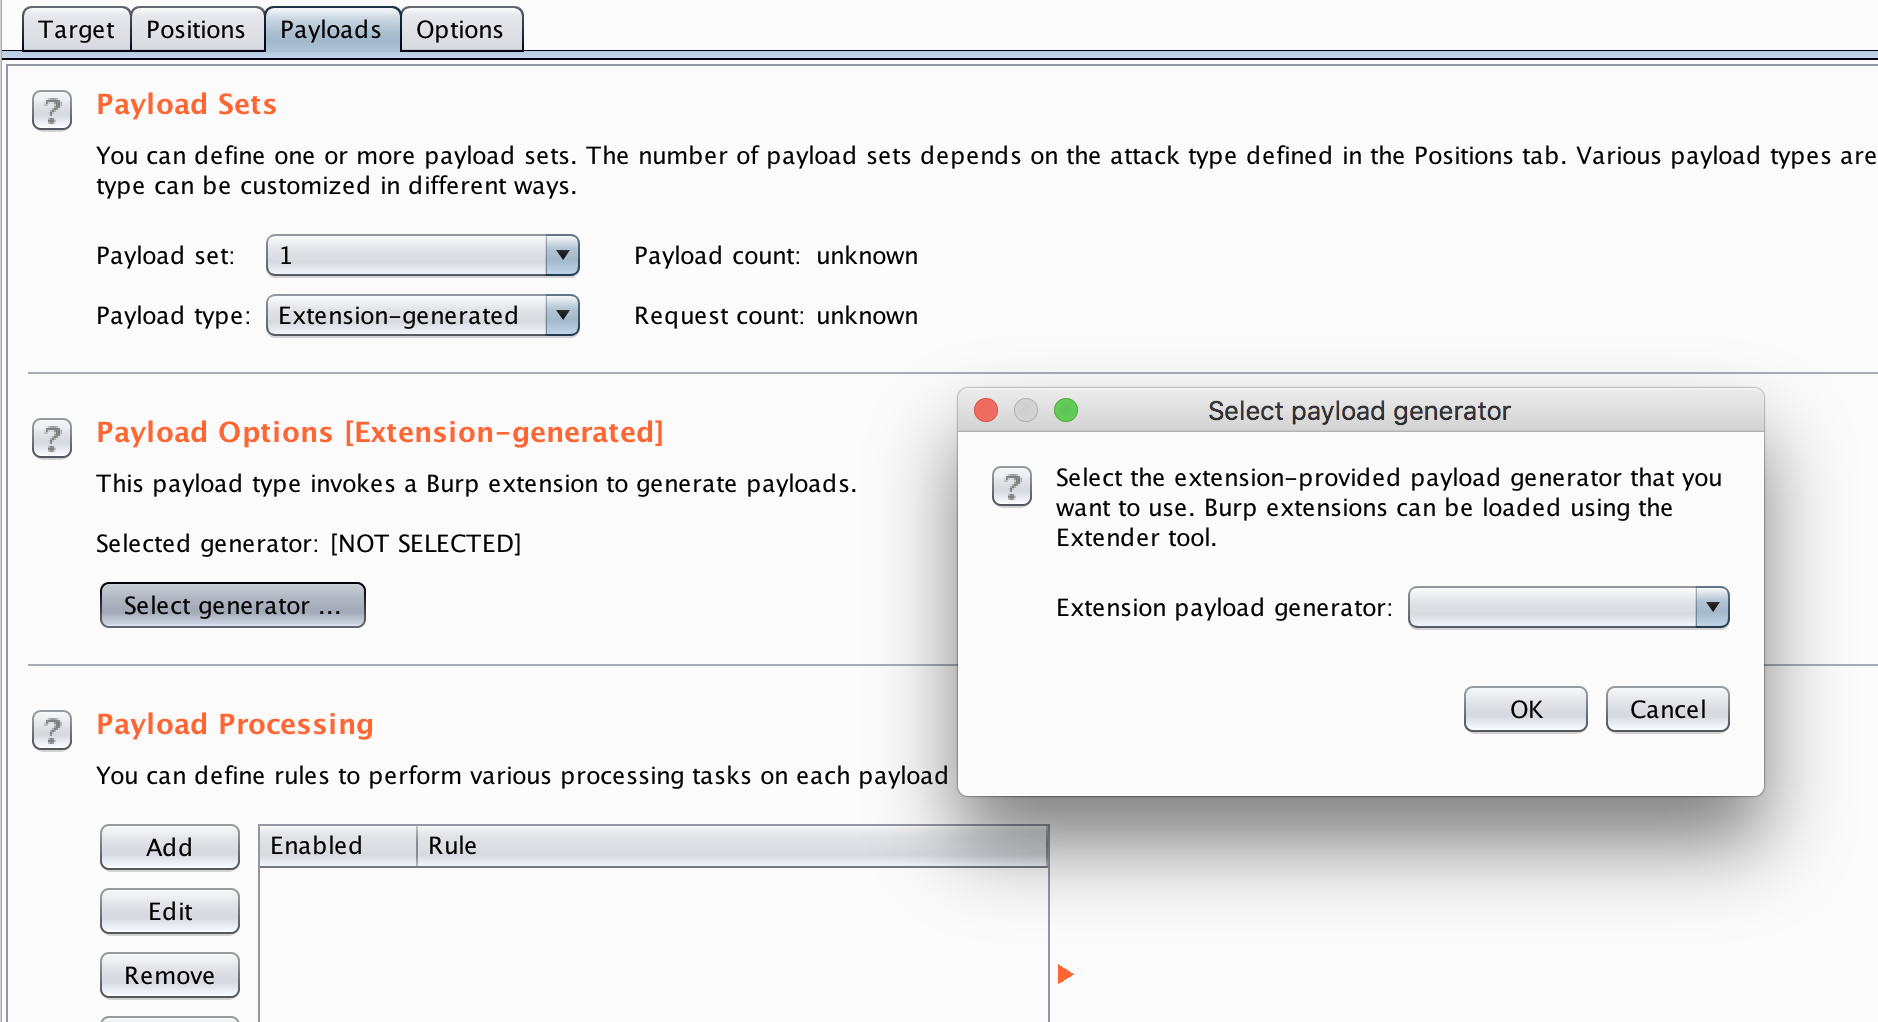Click the yellow minimize circle on the dialog
The width and height of the screenshot is (1878, 1022).
pos(1026,410)
